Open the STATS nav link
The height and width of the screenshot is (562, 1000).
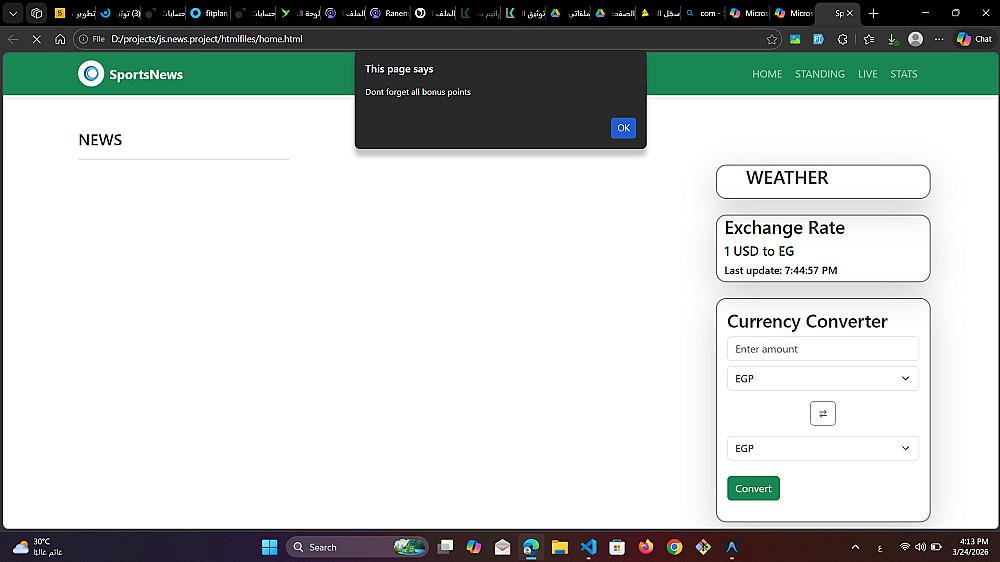[x=904, y=74]
